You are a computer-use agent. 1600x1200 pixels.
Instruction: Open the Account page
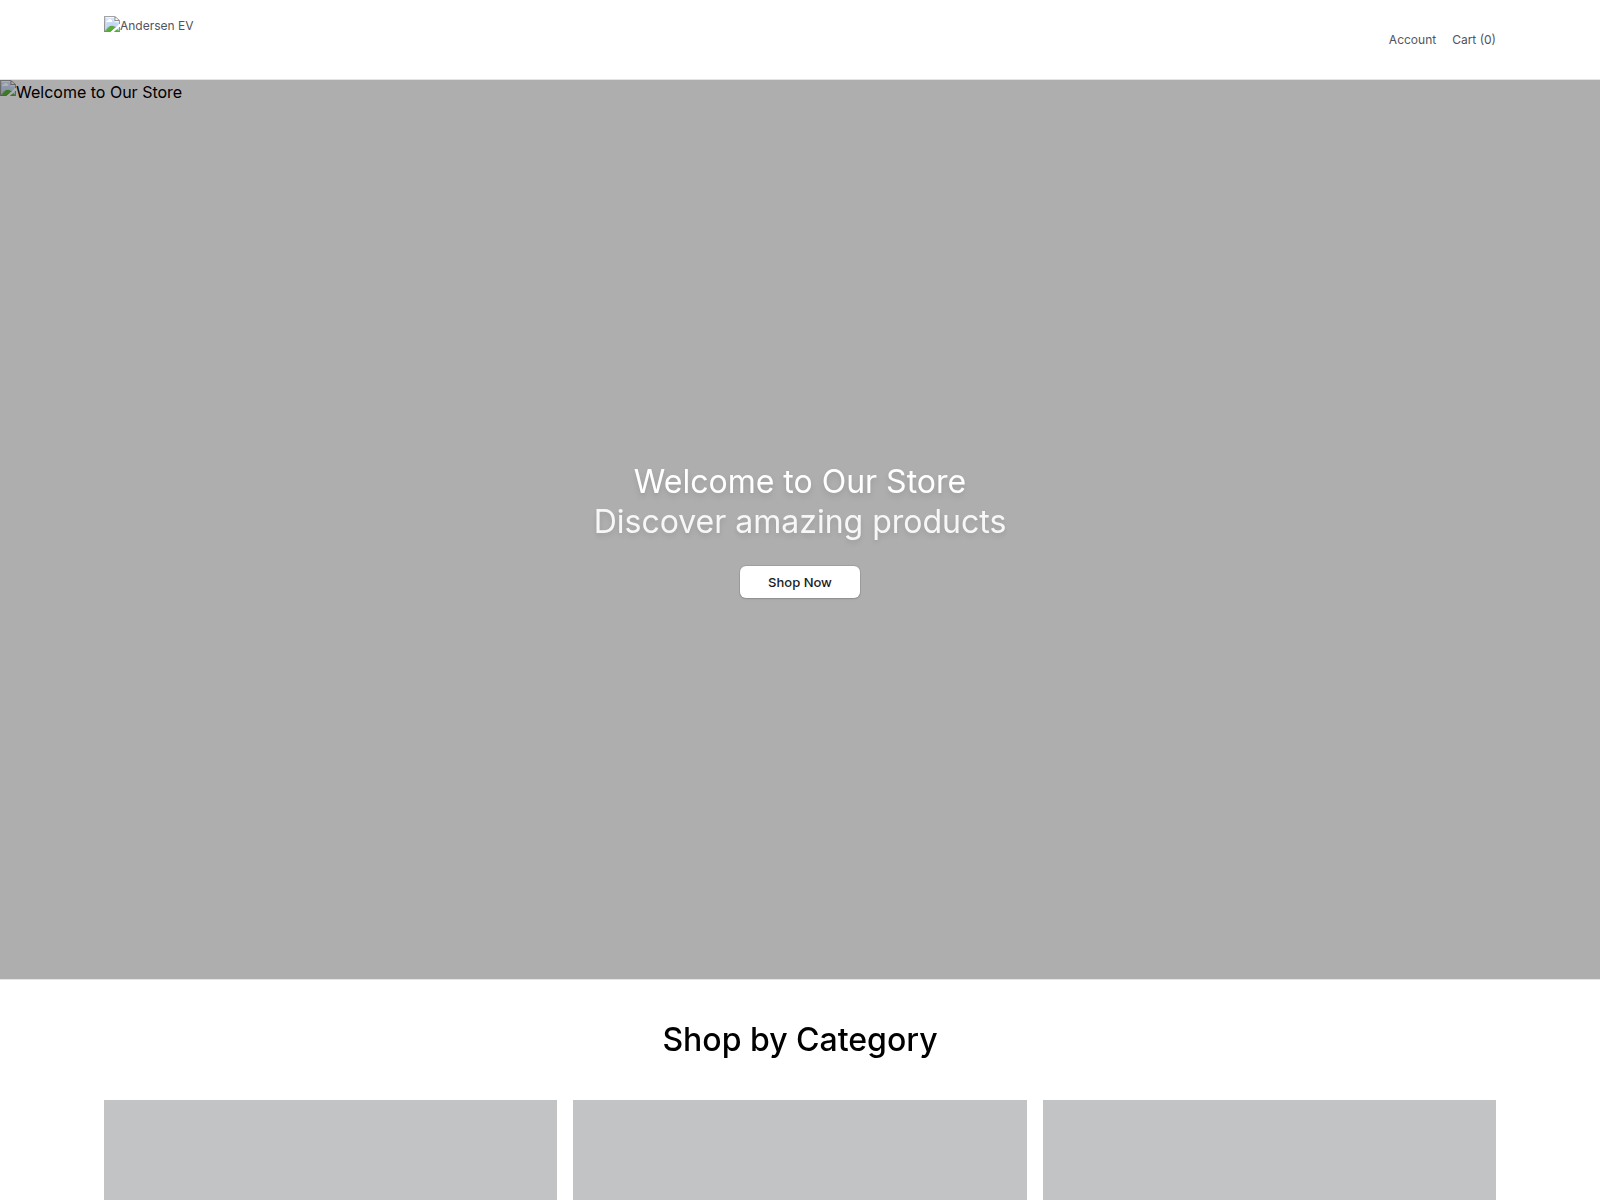(1412, 40)
